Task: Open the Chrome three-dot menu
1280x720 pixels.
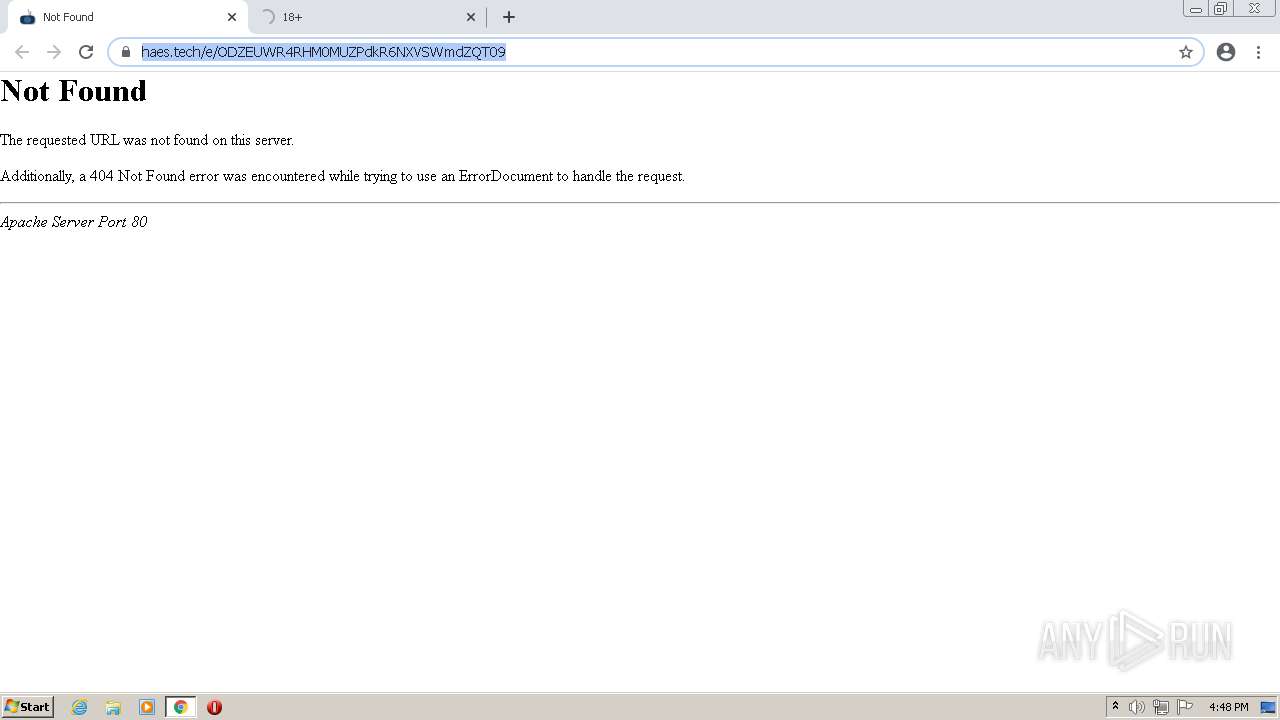Action: click(x=1258, y=52)
